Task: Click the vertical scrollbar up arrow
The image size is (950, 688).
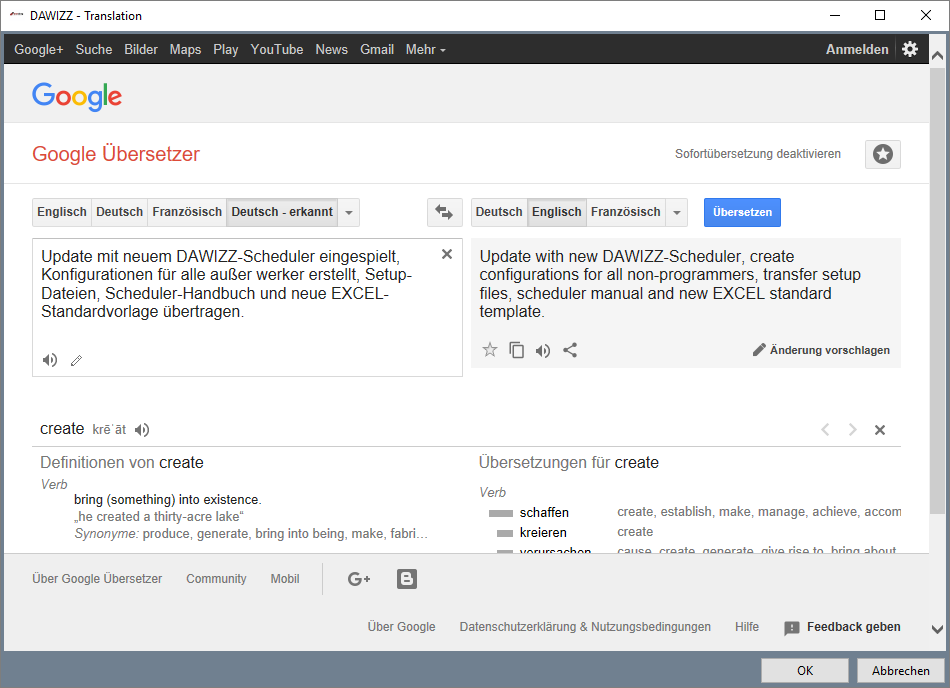Action: [937, 56]
